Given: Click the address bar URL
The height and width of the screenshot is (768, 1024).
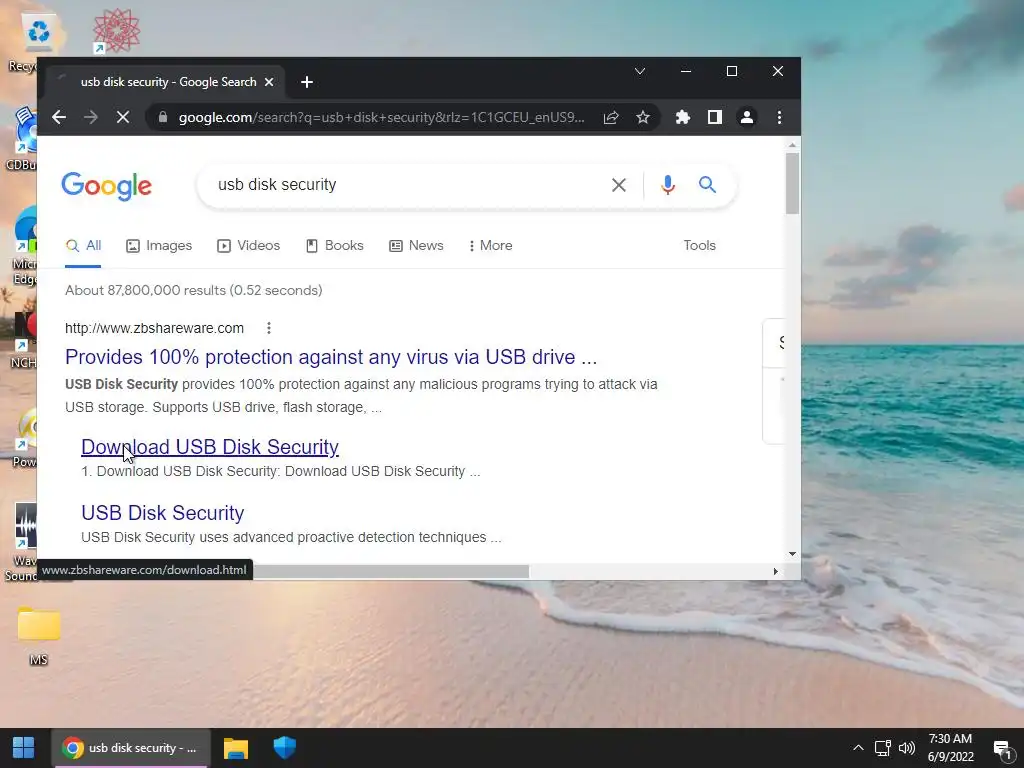Looking at the screenshot, I should (x=381, y=118).
